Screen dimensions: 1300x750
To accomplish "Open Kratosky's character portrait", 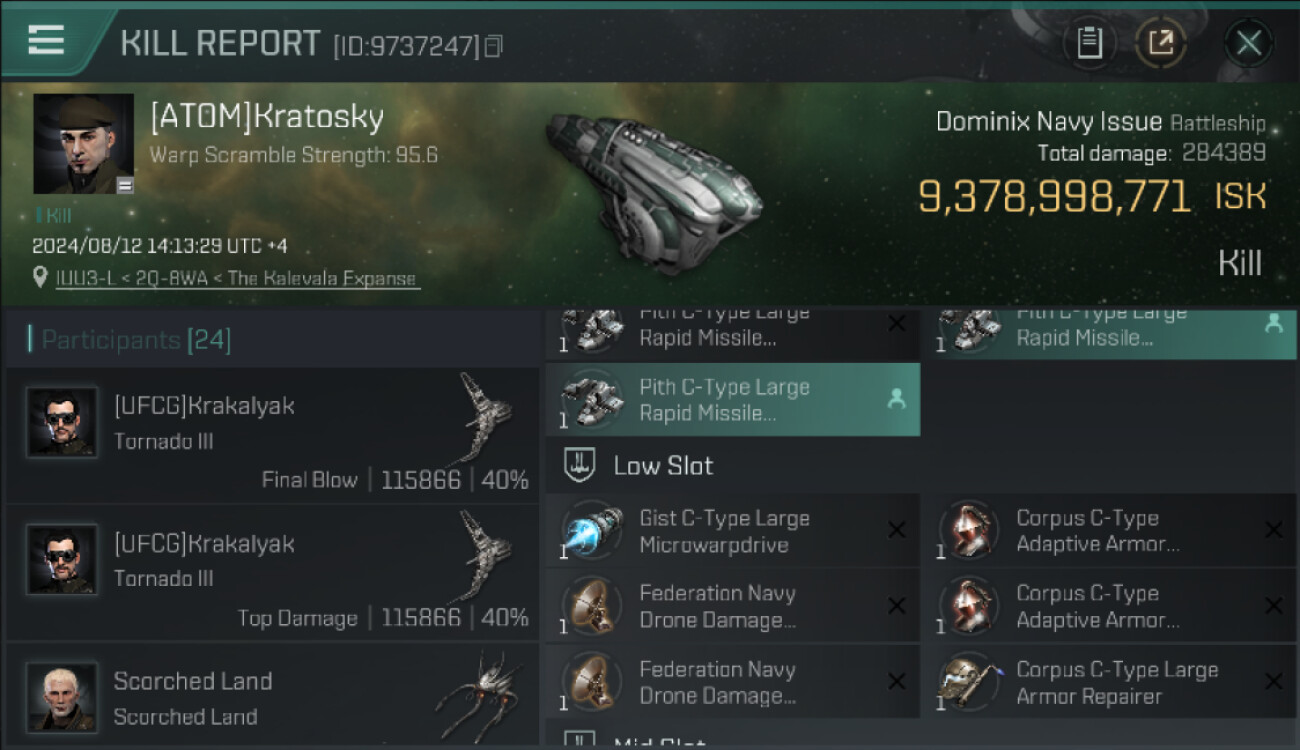I will (x=83, y=143).
